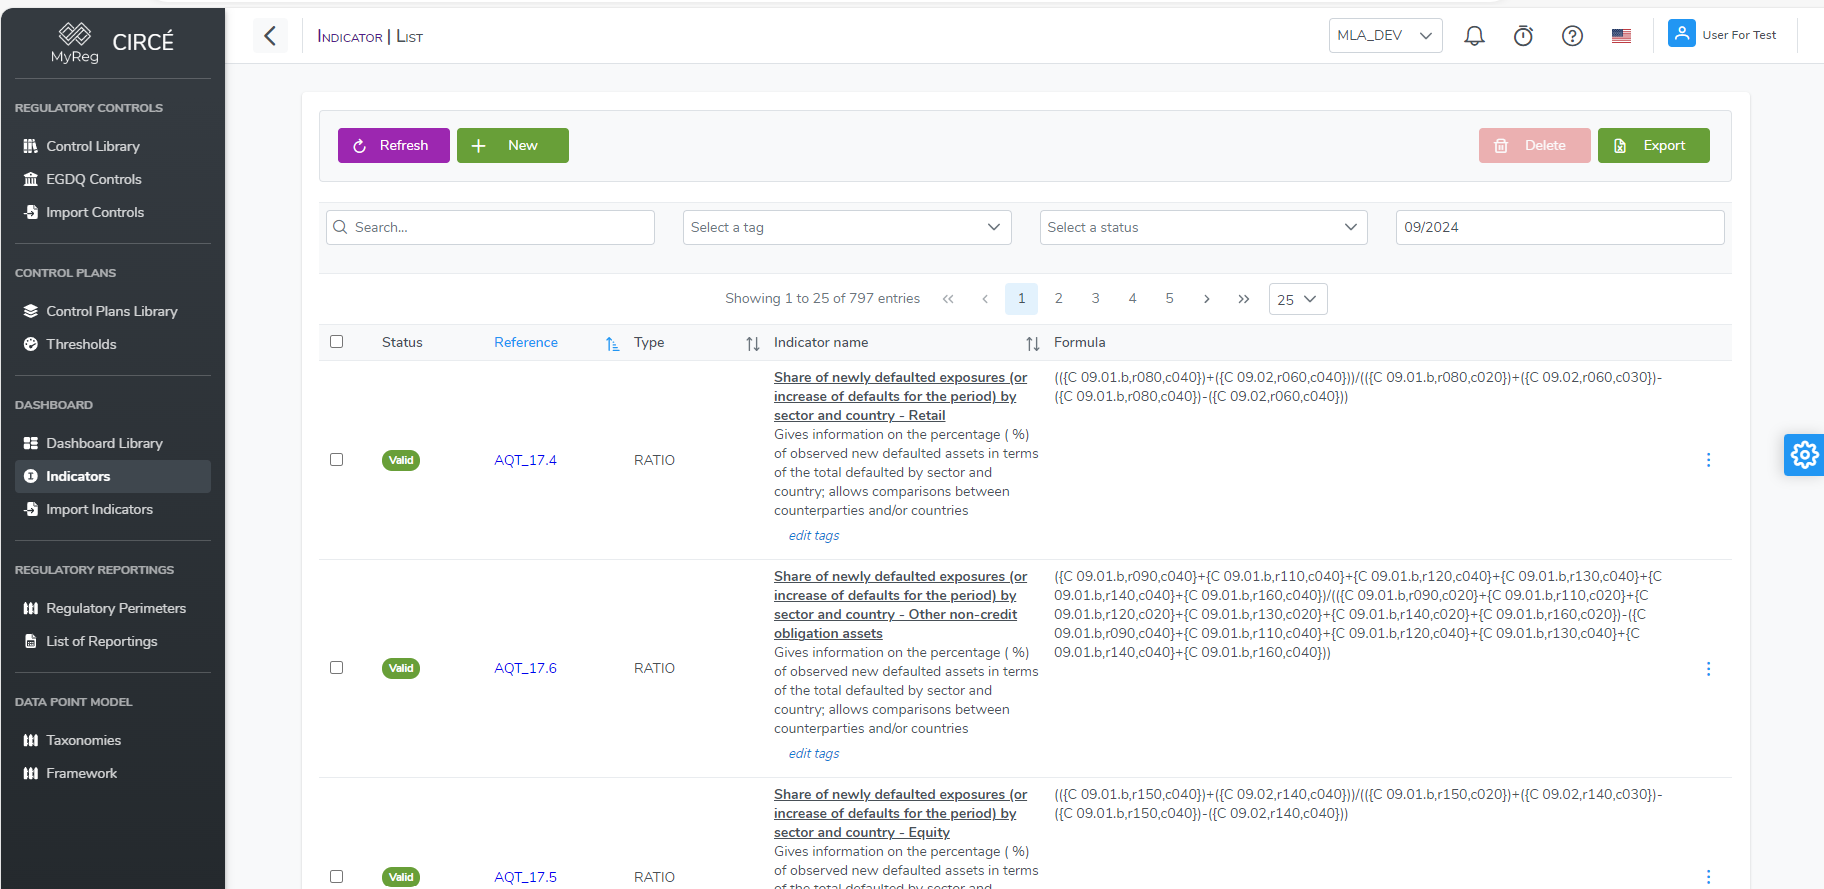Go to next page arrow
Viewport: 1824px width, 889px height.
[1207, 299]
